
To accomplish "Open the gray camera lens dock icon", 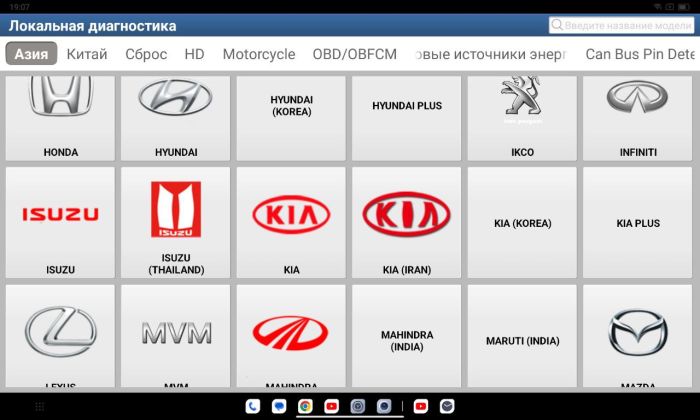I will (384, 406).
